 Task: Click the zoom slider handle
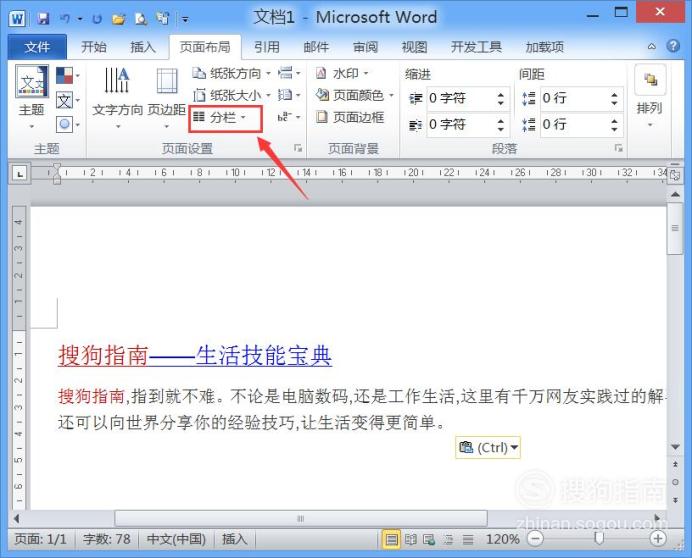[x=598, y=539]
